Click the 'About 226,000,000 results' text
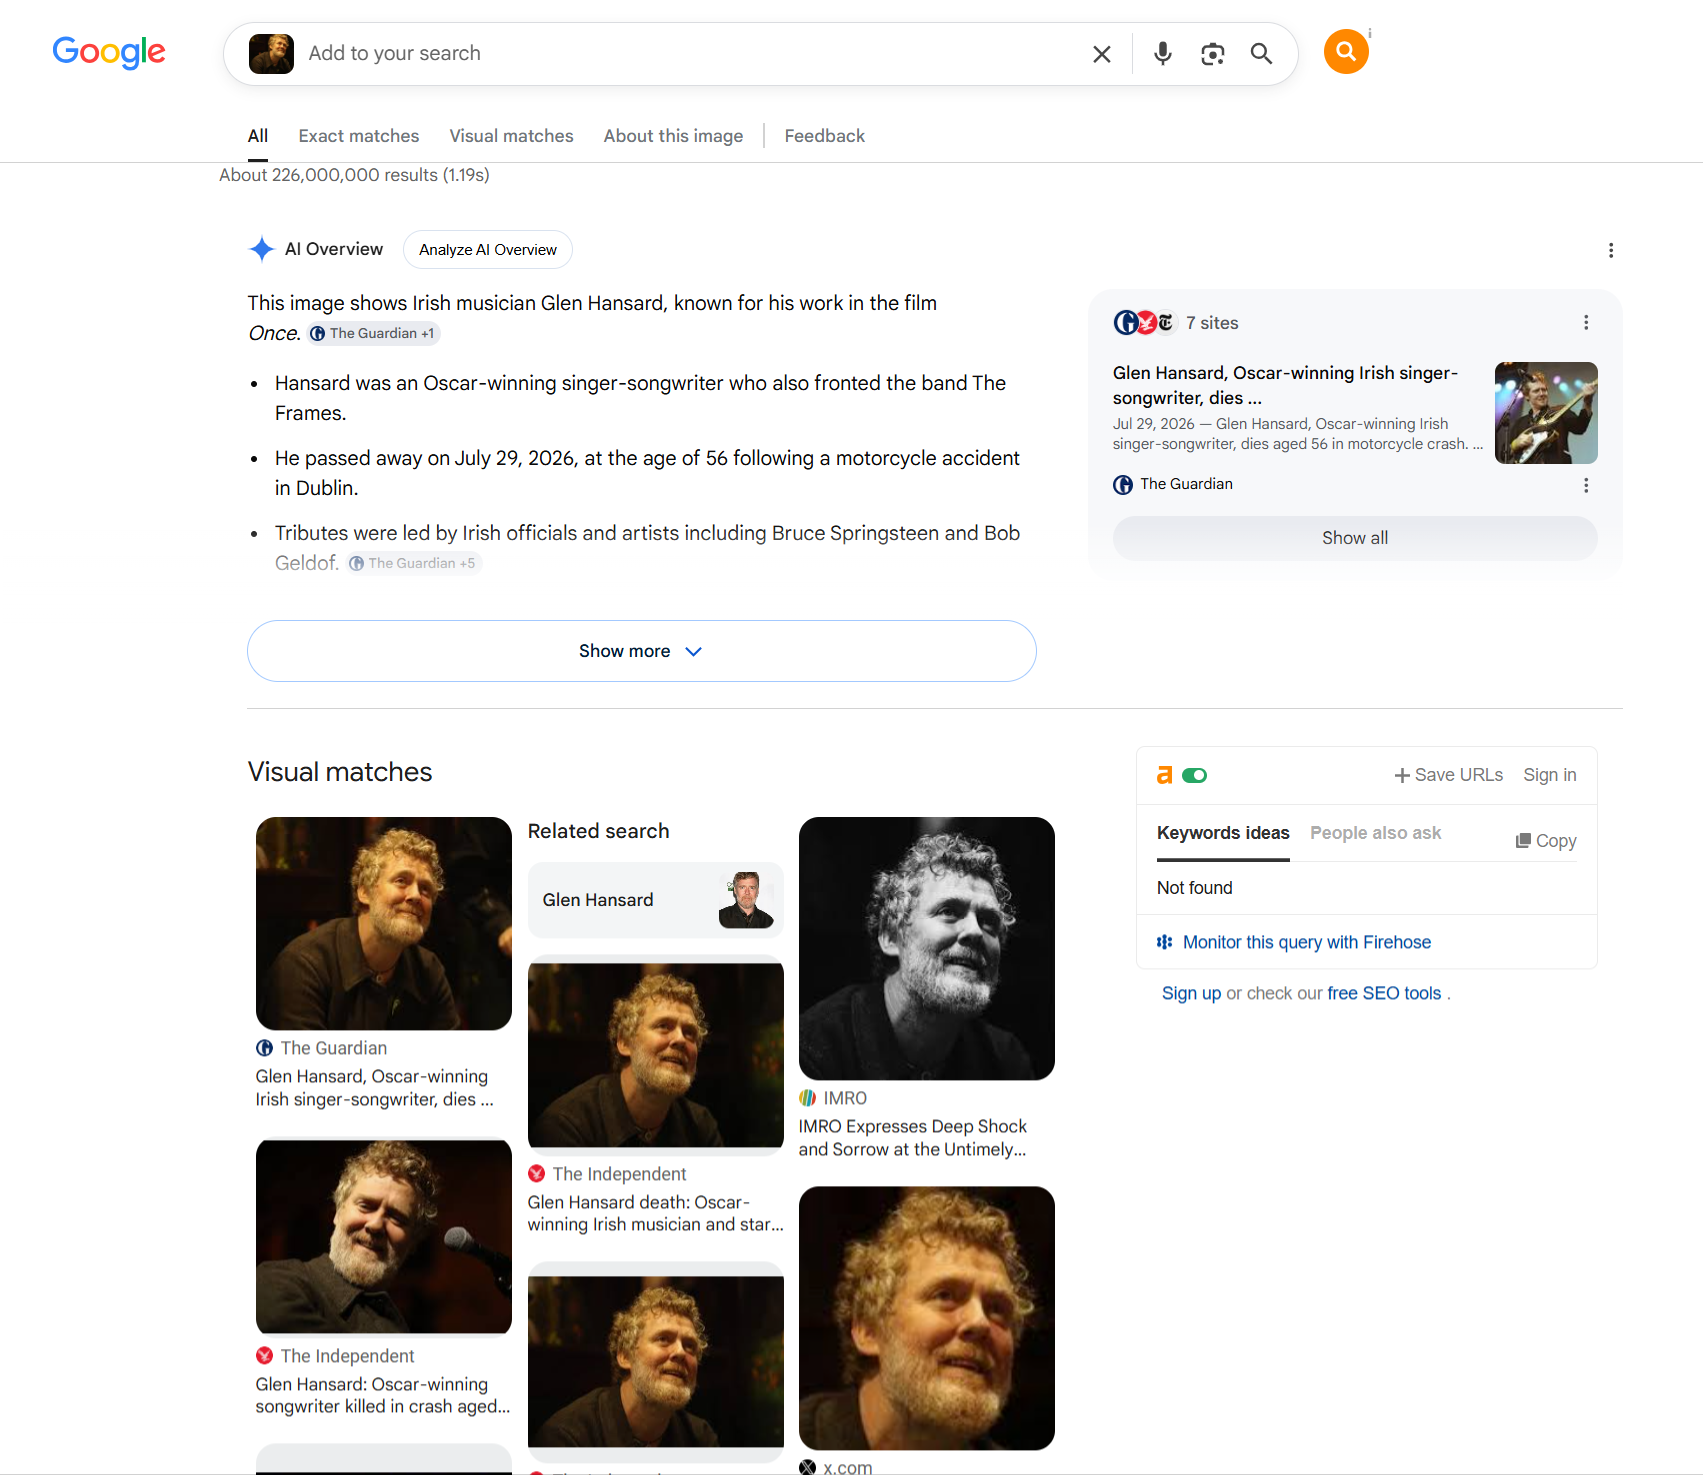 pos(354,175)
